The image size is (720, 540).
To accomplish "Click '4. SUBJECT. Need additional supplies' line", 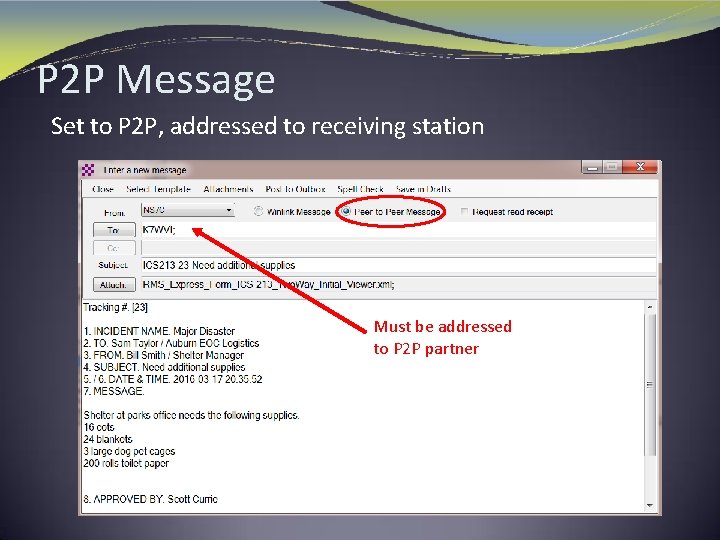I will pyautogui.click(x=164, y=367).
